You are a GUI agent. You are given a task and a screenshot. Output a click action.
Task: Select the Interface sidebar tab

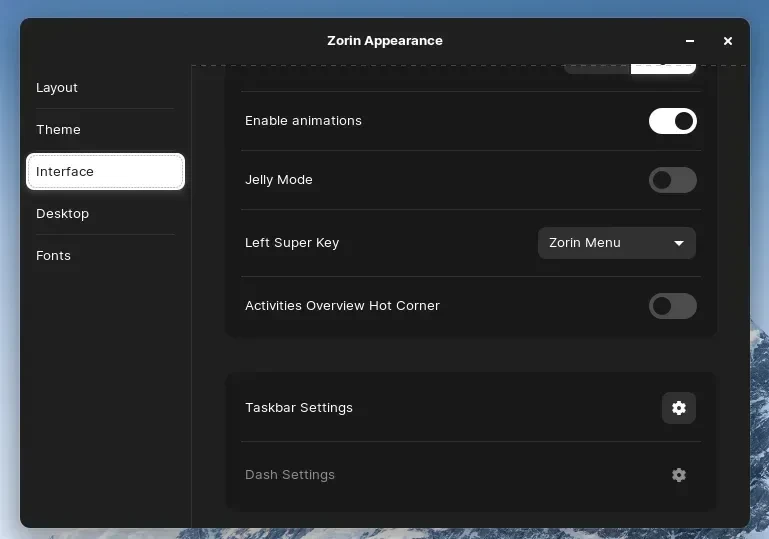coord(105,172)
